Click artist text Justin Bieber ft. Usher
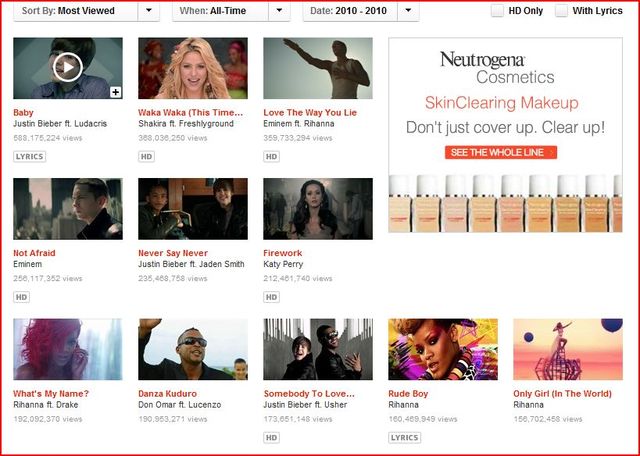The height and width of the screenshot is (456, 640). 305,405
